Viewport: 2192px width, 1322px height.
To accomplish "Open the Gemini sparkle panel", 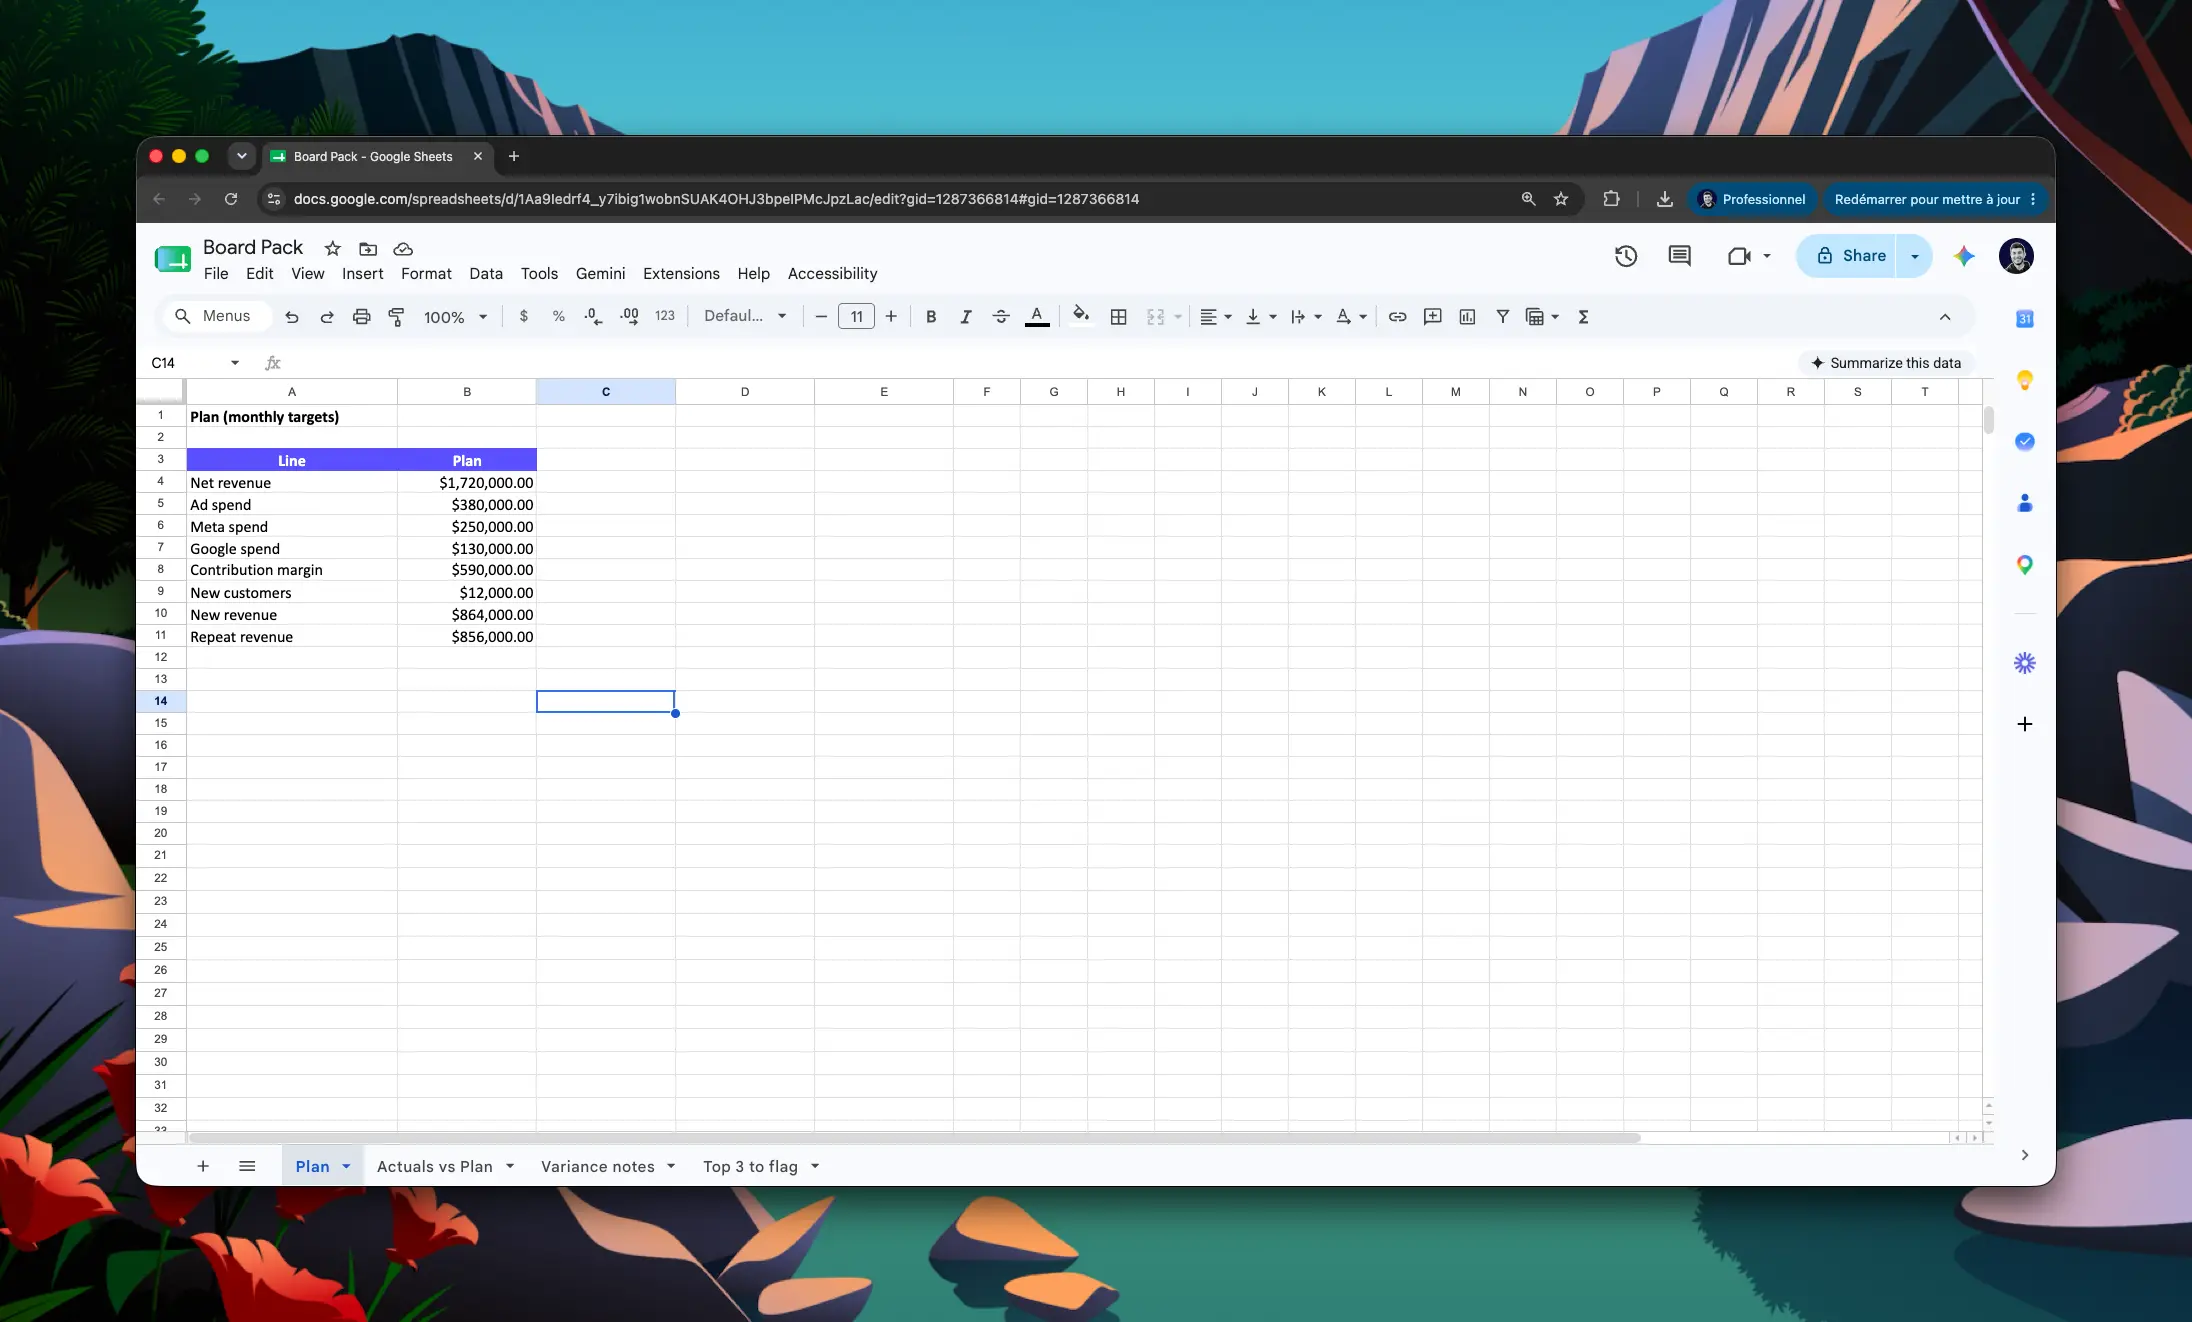I will pyautogui.click(x=1964, y=256).
